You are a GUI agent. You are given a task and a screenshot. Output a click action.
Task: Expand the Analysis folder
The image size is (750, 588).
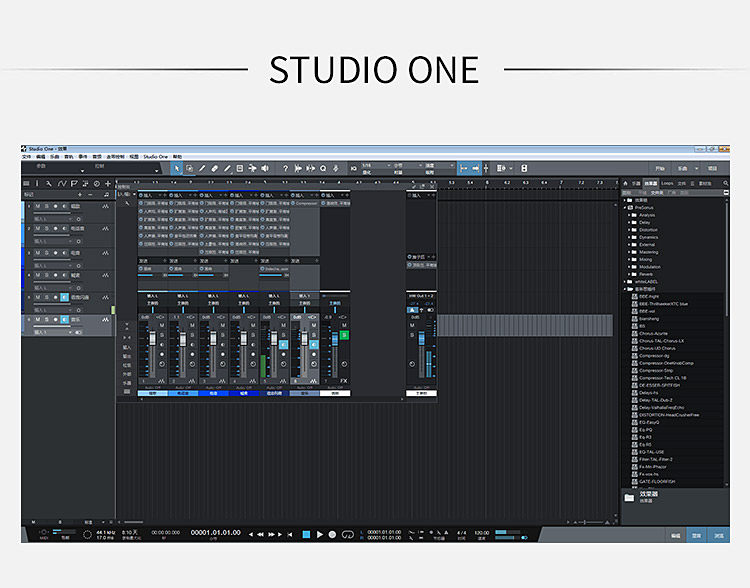[629, 215]
